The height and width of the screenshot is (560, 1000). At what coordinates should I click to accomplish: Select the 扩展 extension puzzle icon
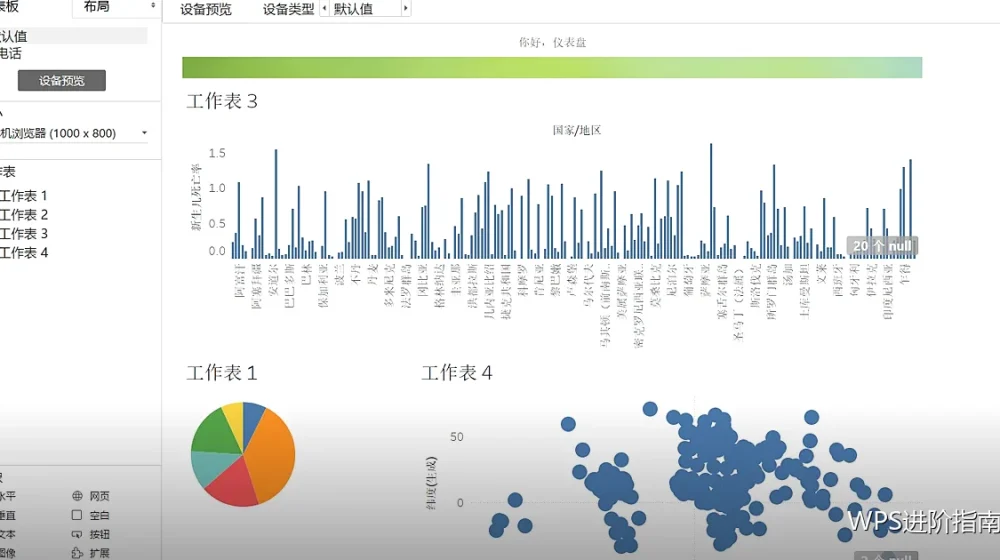77,553
